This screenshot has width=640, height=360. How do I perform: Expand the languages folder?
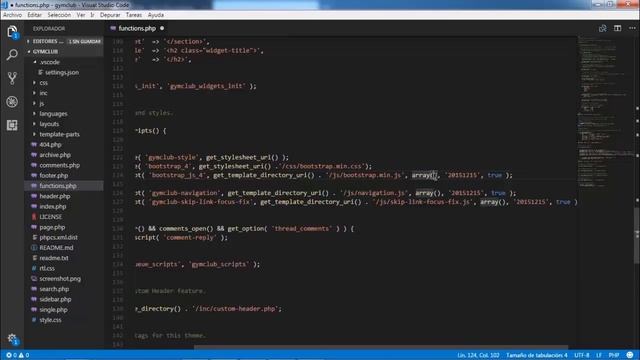(64, 113)
